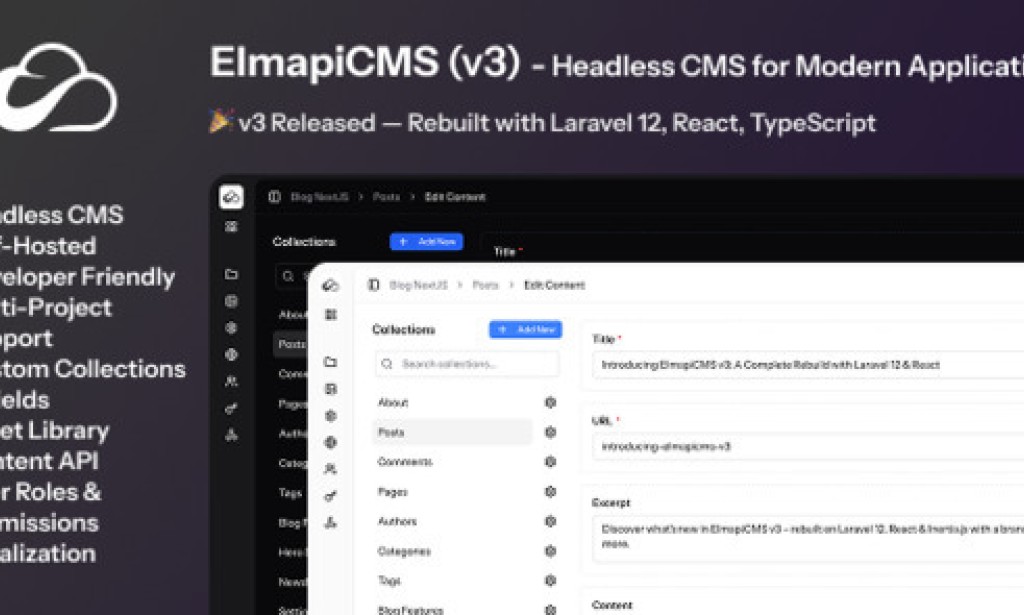Image resolution: width=1024 pixels, height=615 pixels.
Task: Click Add New button in light window
Action: [526, 330]
